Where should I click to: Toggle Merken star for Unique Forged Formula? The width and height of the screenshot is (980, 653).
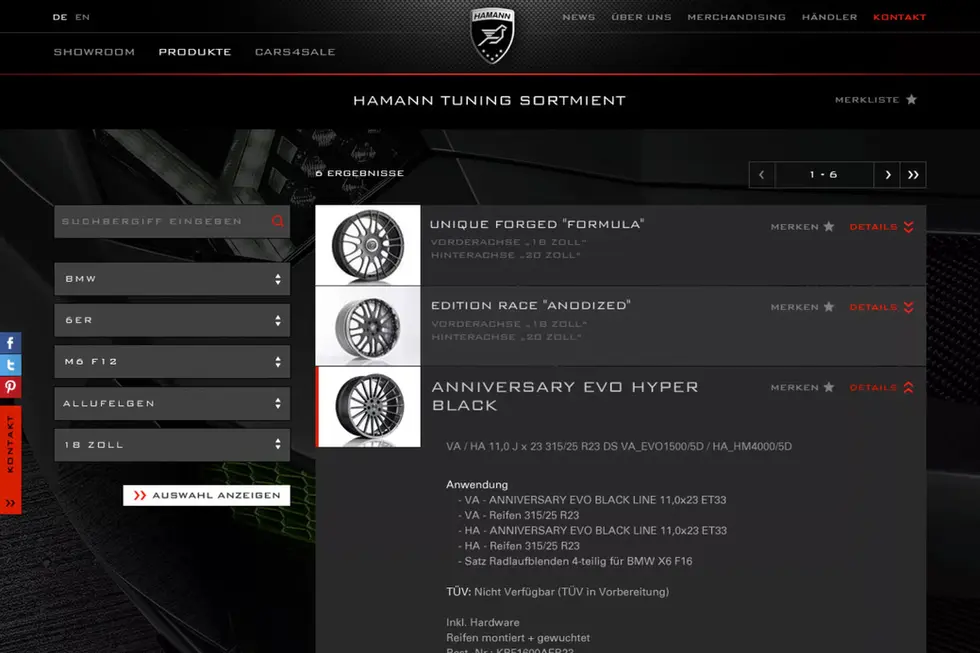point(829,227)
